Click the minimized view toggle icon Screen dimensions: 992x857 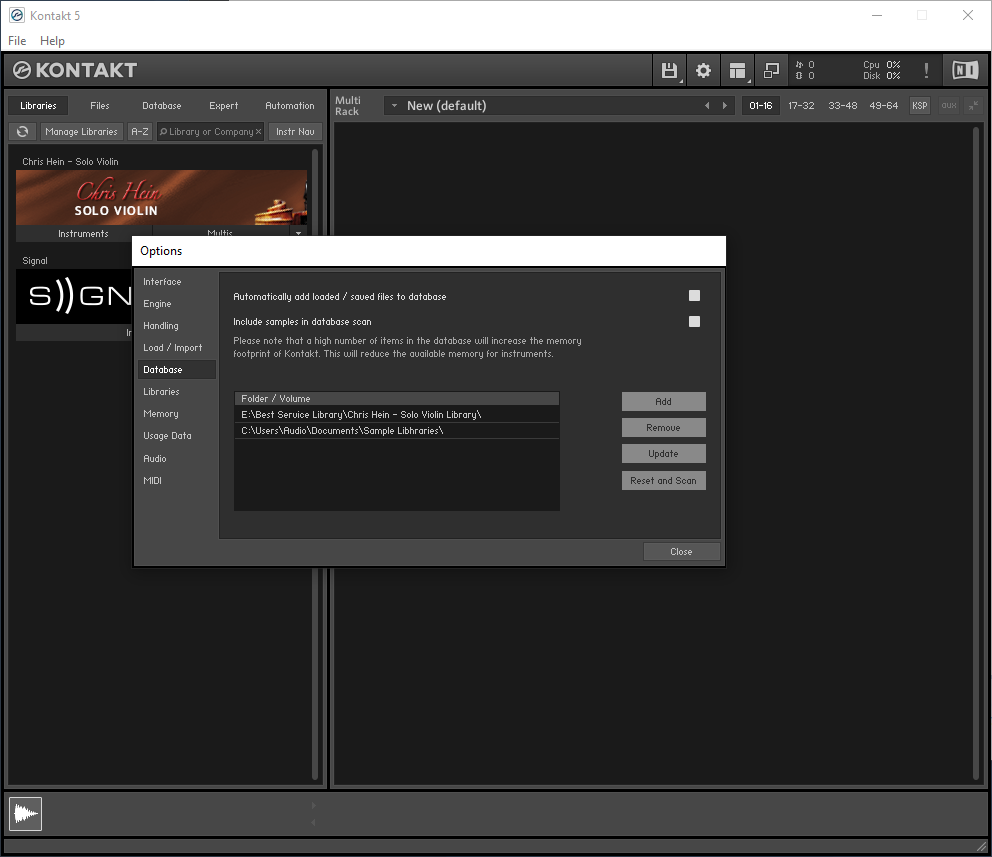(x=771, y=70)
